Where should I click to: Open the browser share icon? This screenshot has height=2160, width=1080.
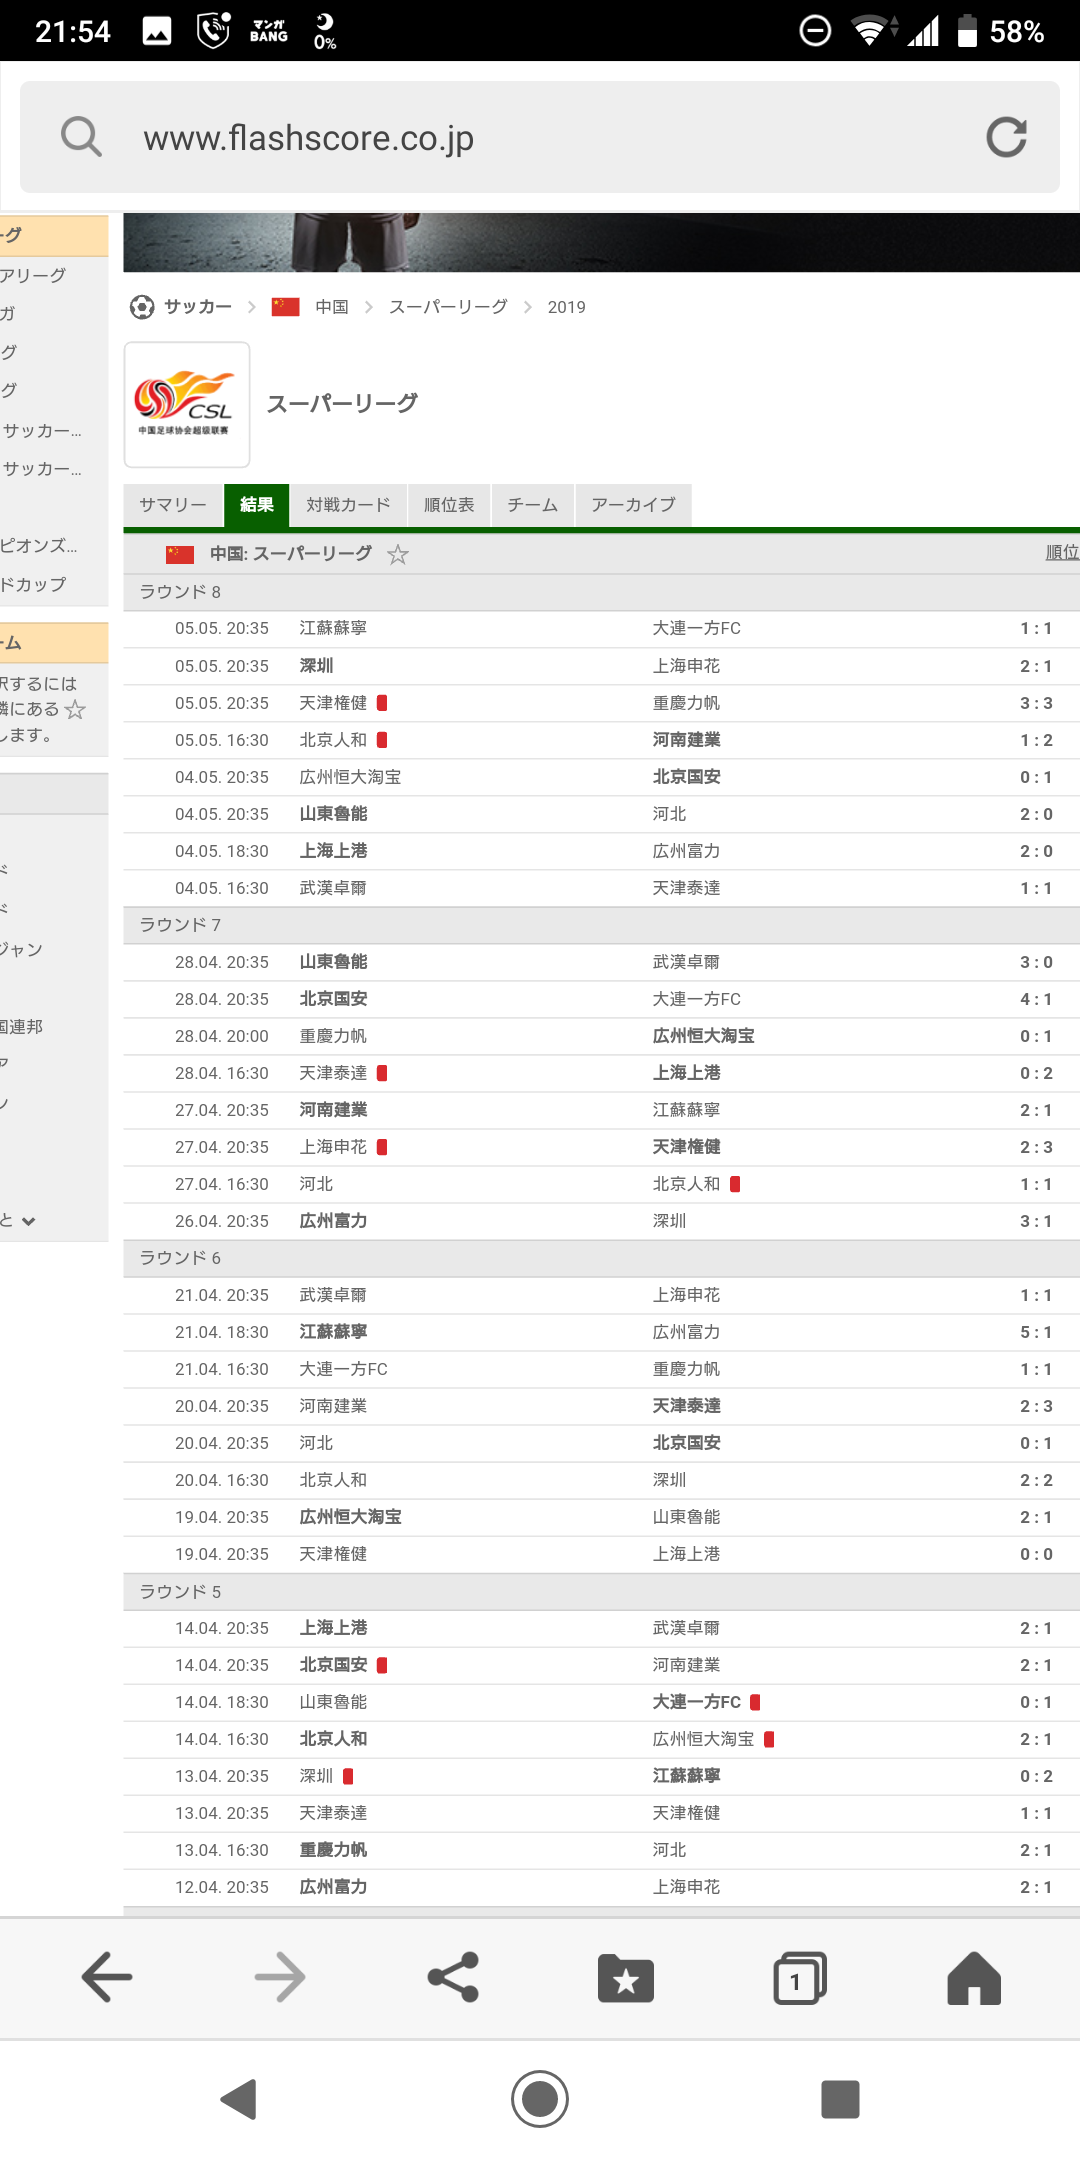click(x=453, y=1977)
